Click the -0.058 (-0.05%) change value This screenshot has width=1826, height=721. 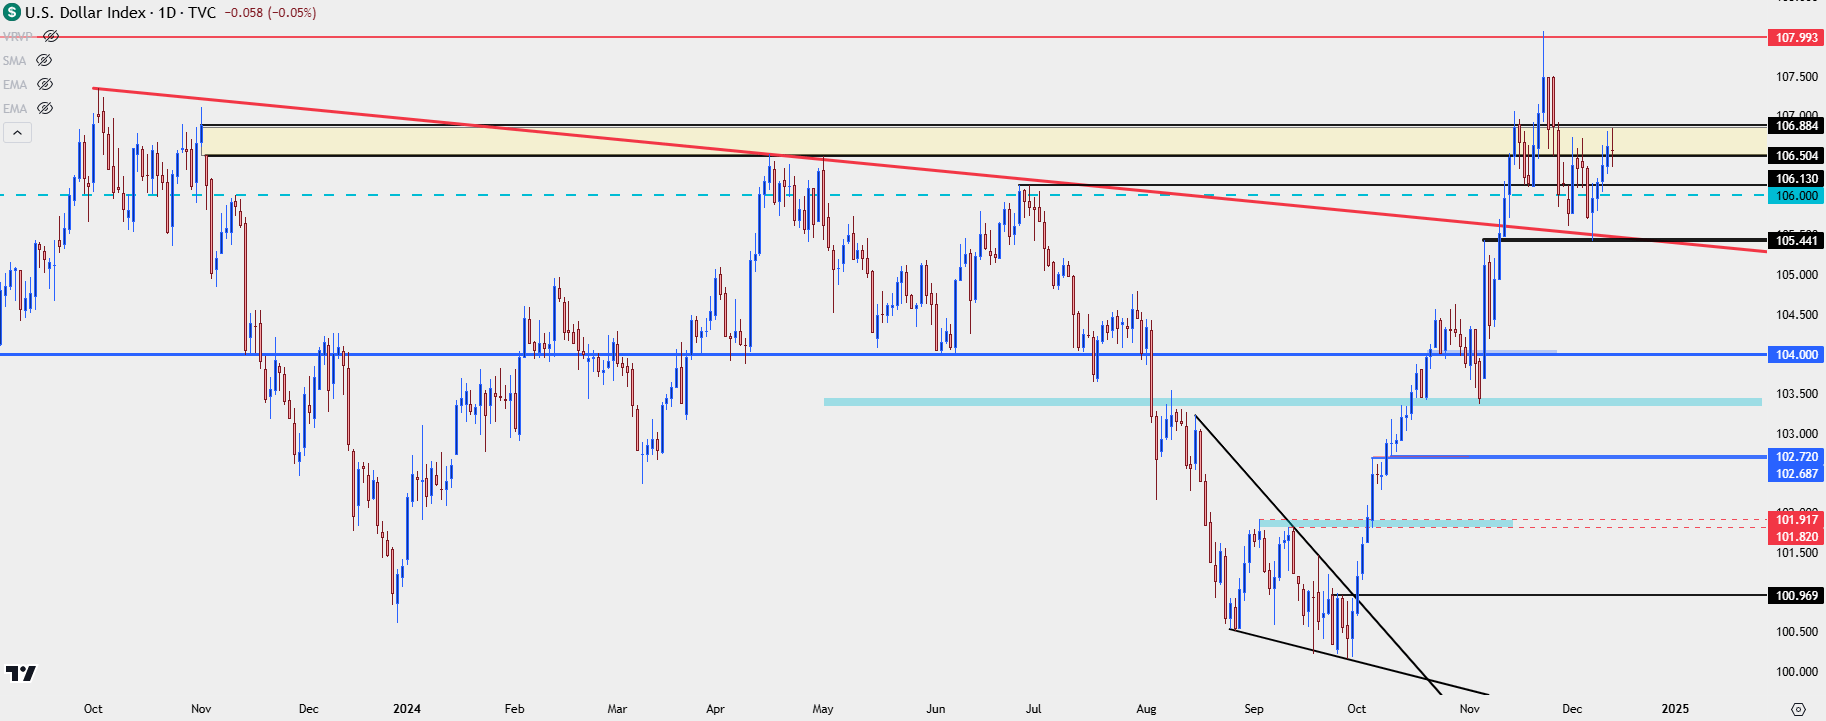click(270, 12)
